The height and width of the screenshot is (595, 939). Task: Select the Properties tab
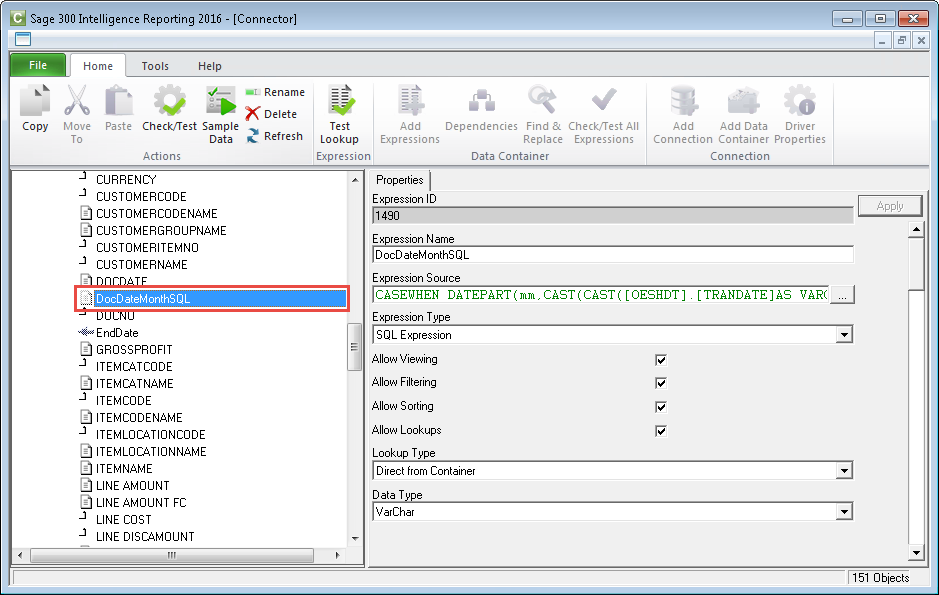[x=399, y=180]
